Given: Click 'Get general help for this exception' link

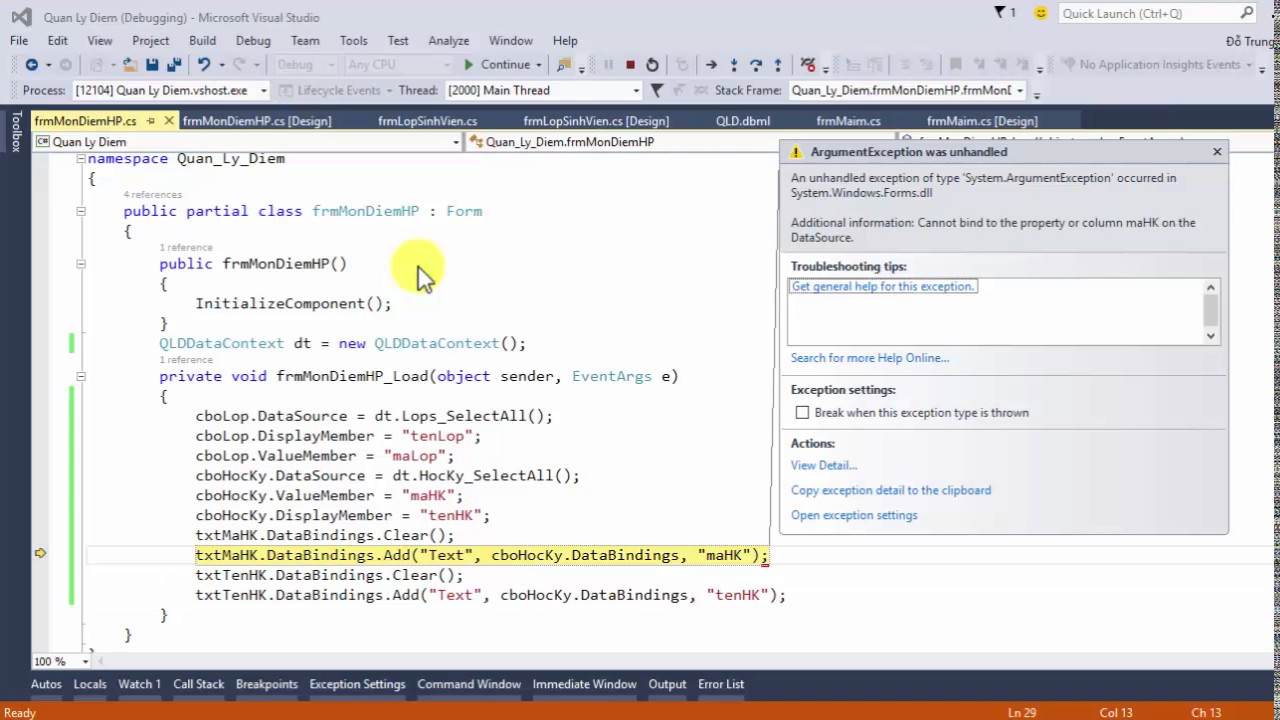Looking at the screenshot, I should click(x=882, y=286).
